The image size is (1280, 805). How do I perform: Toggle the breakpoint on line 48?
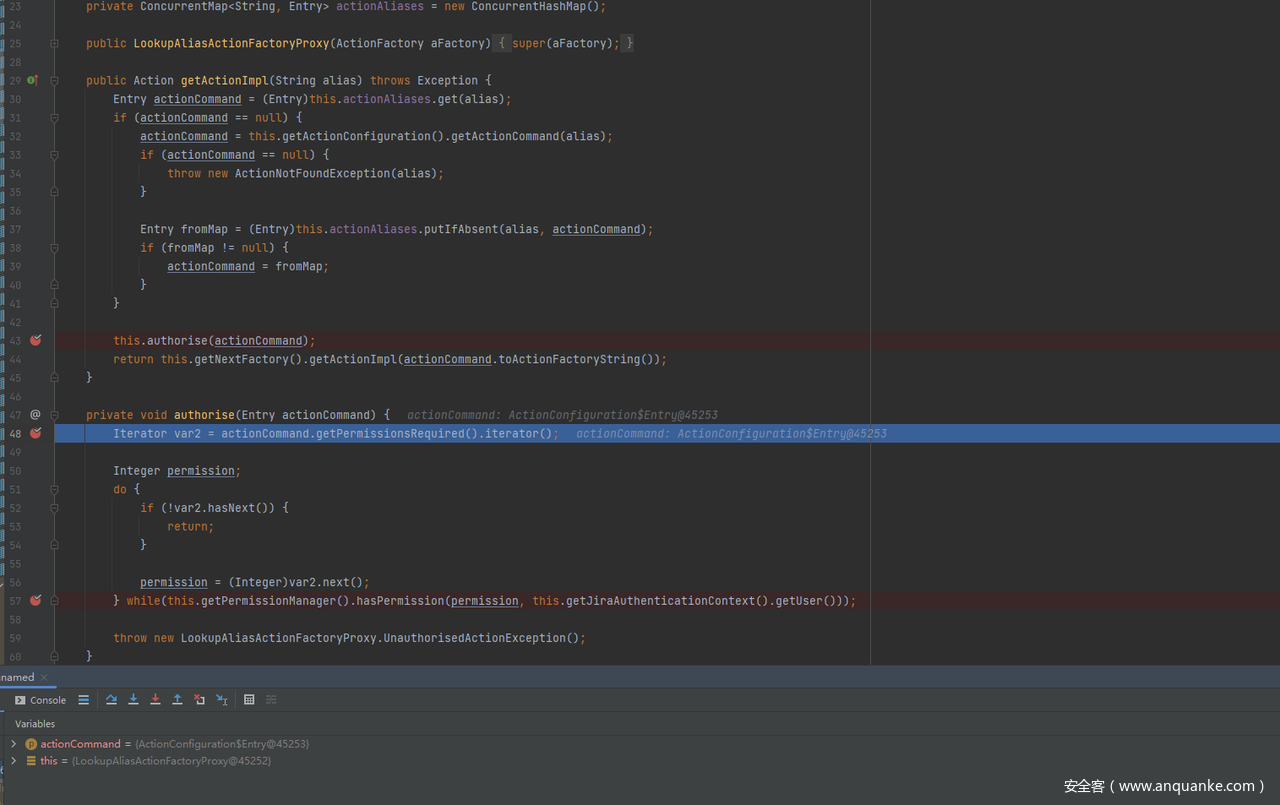click(x=36, y=433)
